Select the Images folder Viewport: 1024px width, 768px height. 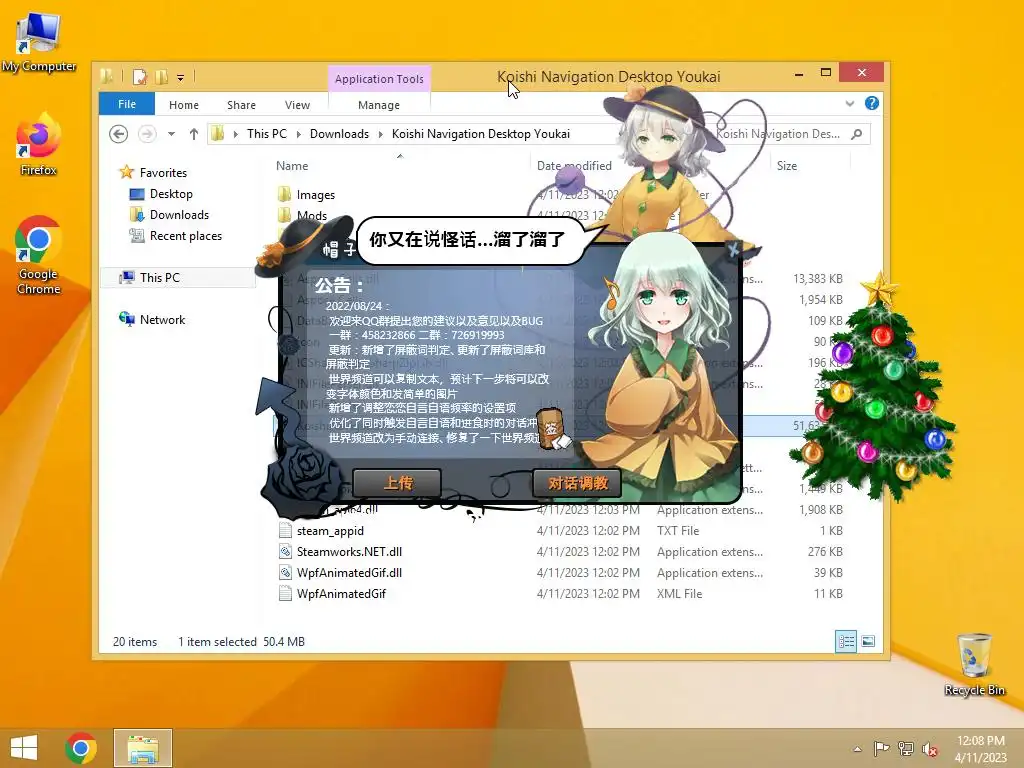[x=315, y=195]
